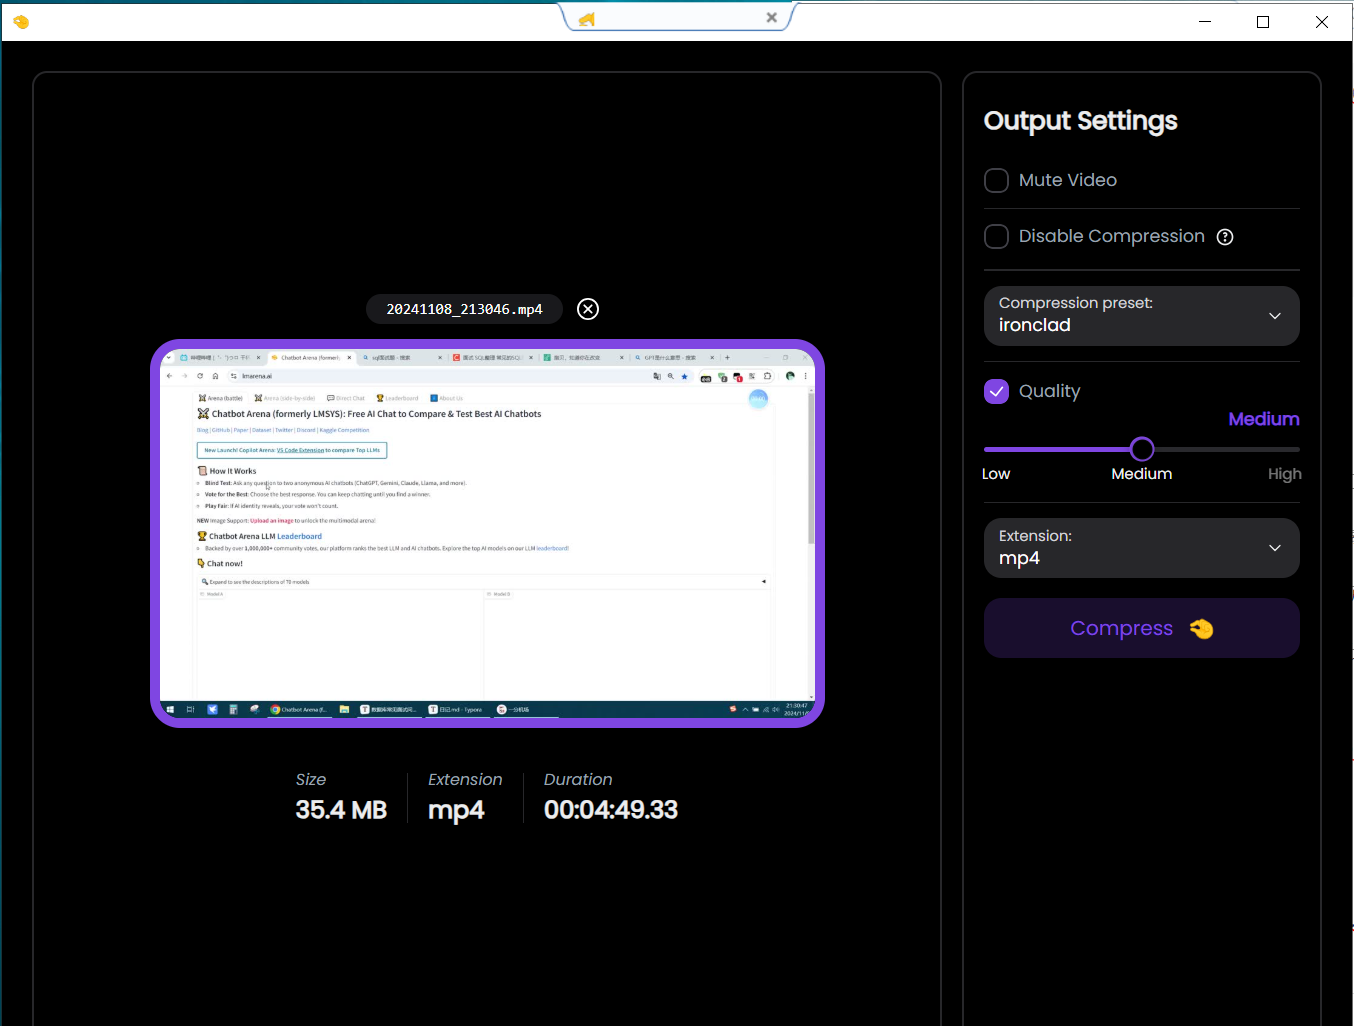This screenshot has width=1354, height=1026.
Task: Maximize the application window
Action: [1263, 21]
